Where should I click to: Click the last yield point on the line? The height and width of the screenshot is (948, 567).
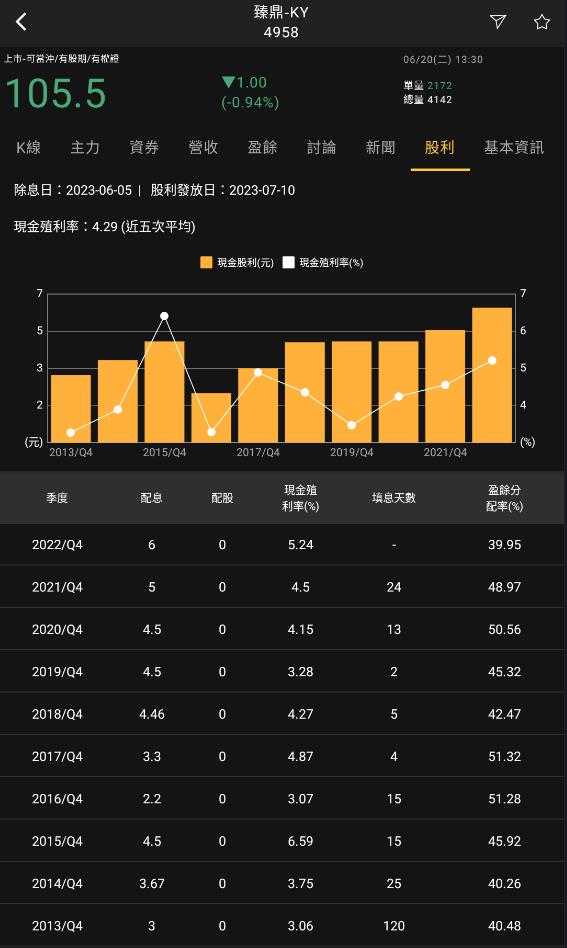(492, 360)
